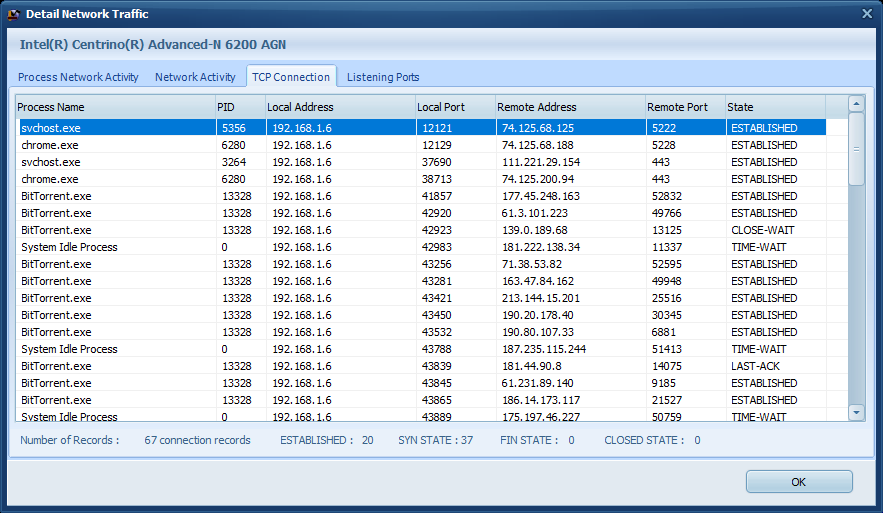
Task: Click the CLOSED STATE status label
Action: pos(644,440)
